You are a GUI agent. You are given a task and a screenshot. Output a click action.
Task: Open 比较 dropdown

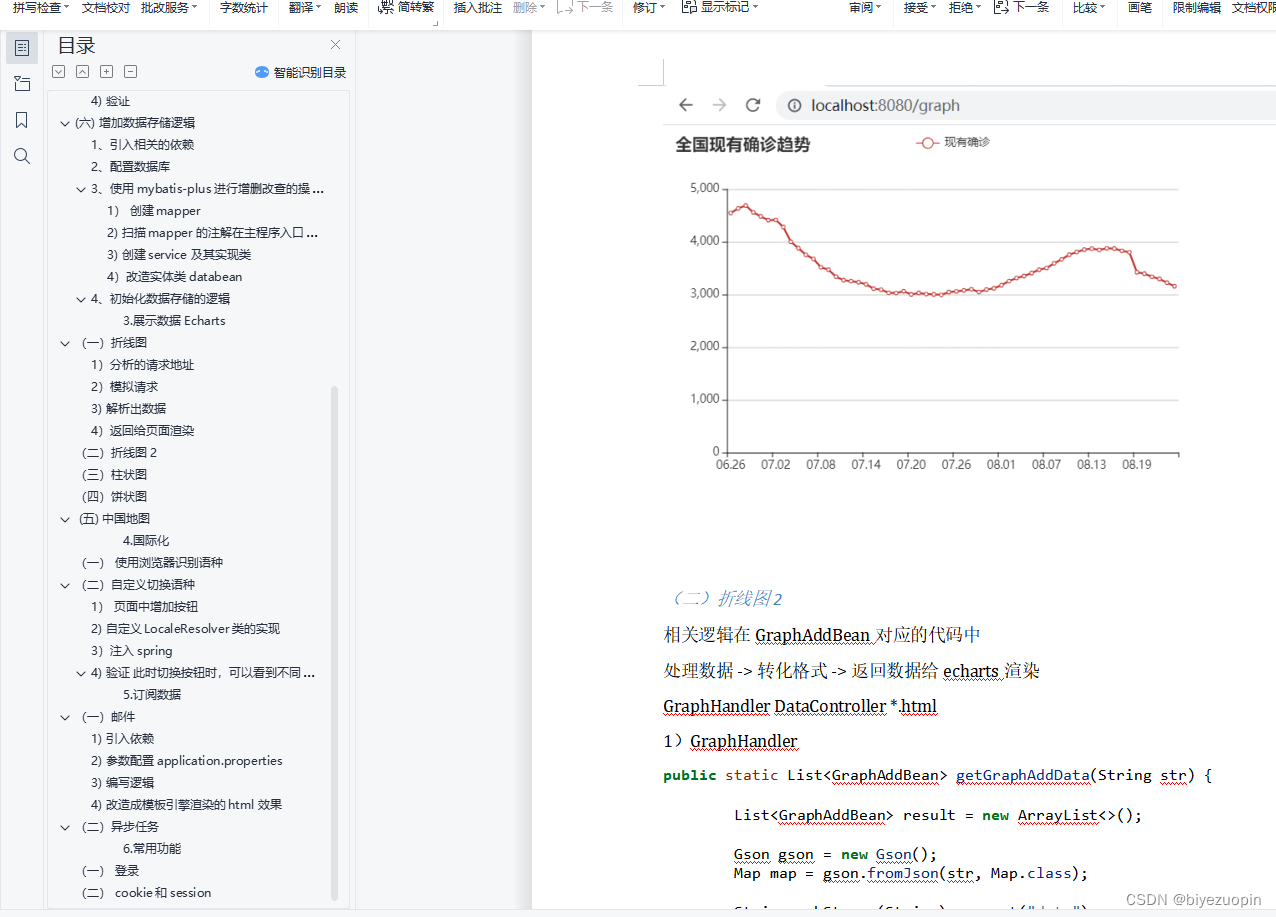click(1090, 8)
